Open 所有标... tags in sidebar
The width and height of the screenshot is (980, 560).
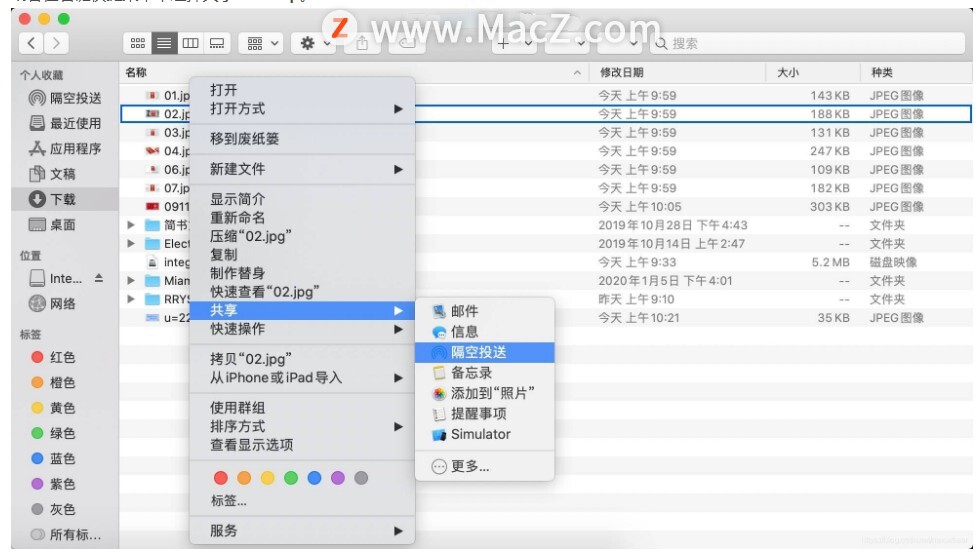point(66,534)
